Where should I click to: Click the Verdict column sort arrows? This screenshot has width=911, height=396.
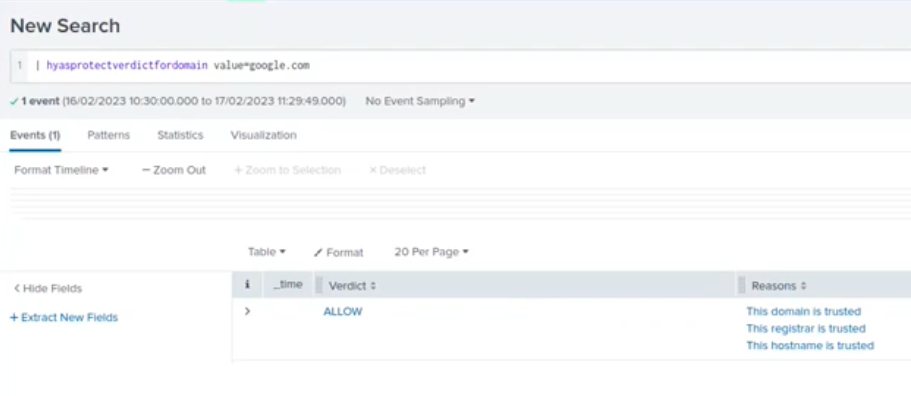pos(373,286)
